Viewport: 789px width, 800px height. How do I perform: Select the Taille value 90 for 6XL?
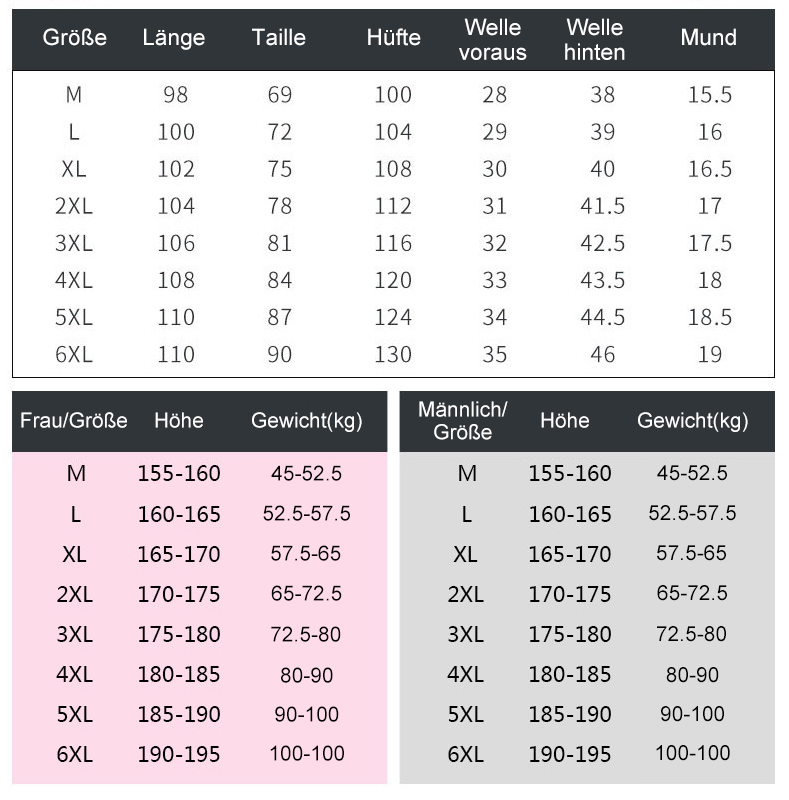(280, 354)
